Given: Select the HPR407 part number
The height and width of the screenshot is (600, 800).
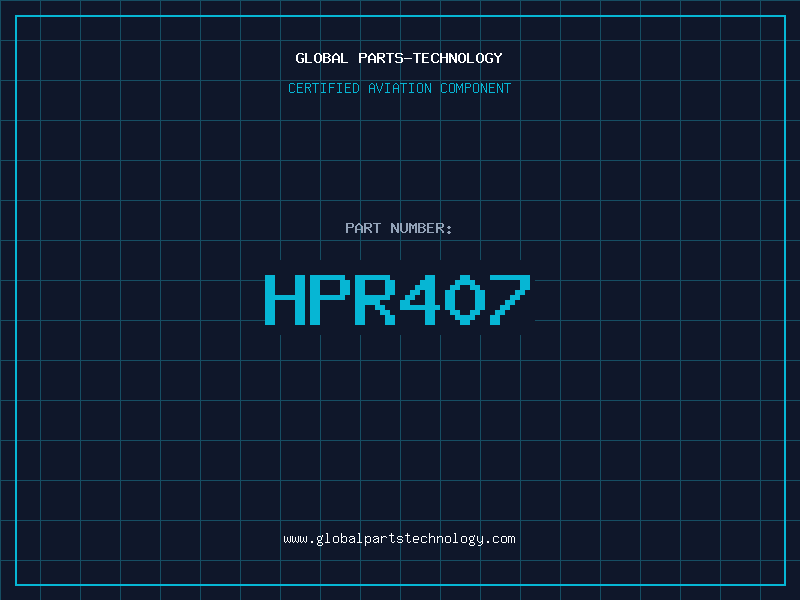Looking at the screenshot, I should (397, 298).
